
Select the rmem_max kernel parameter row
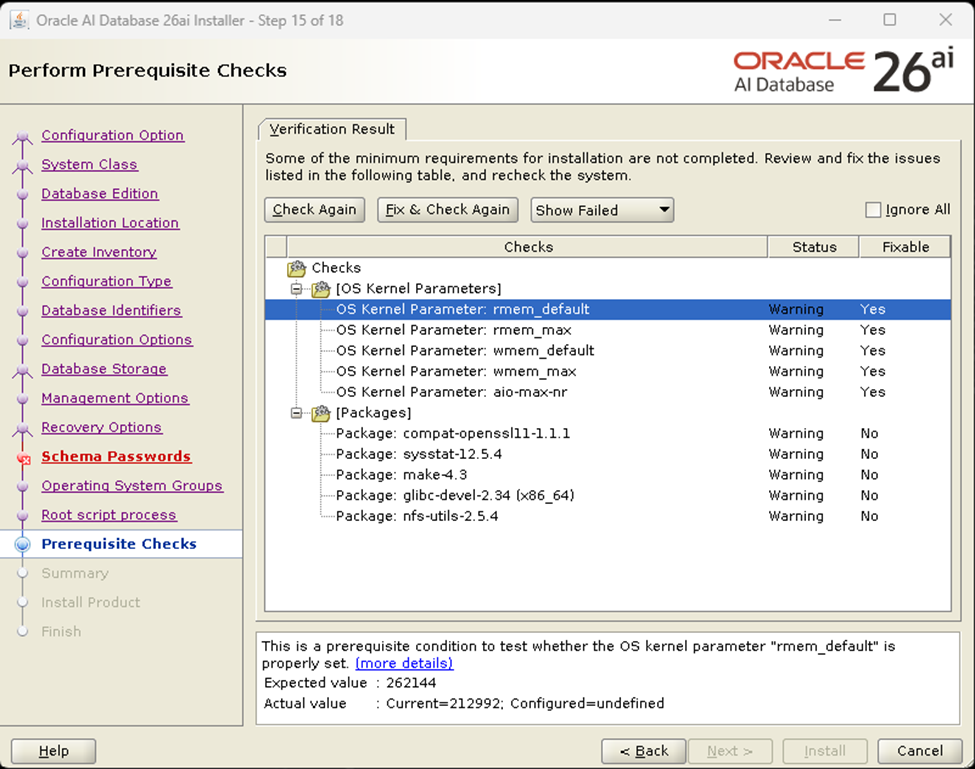(608, 330)
